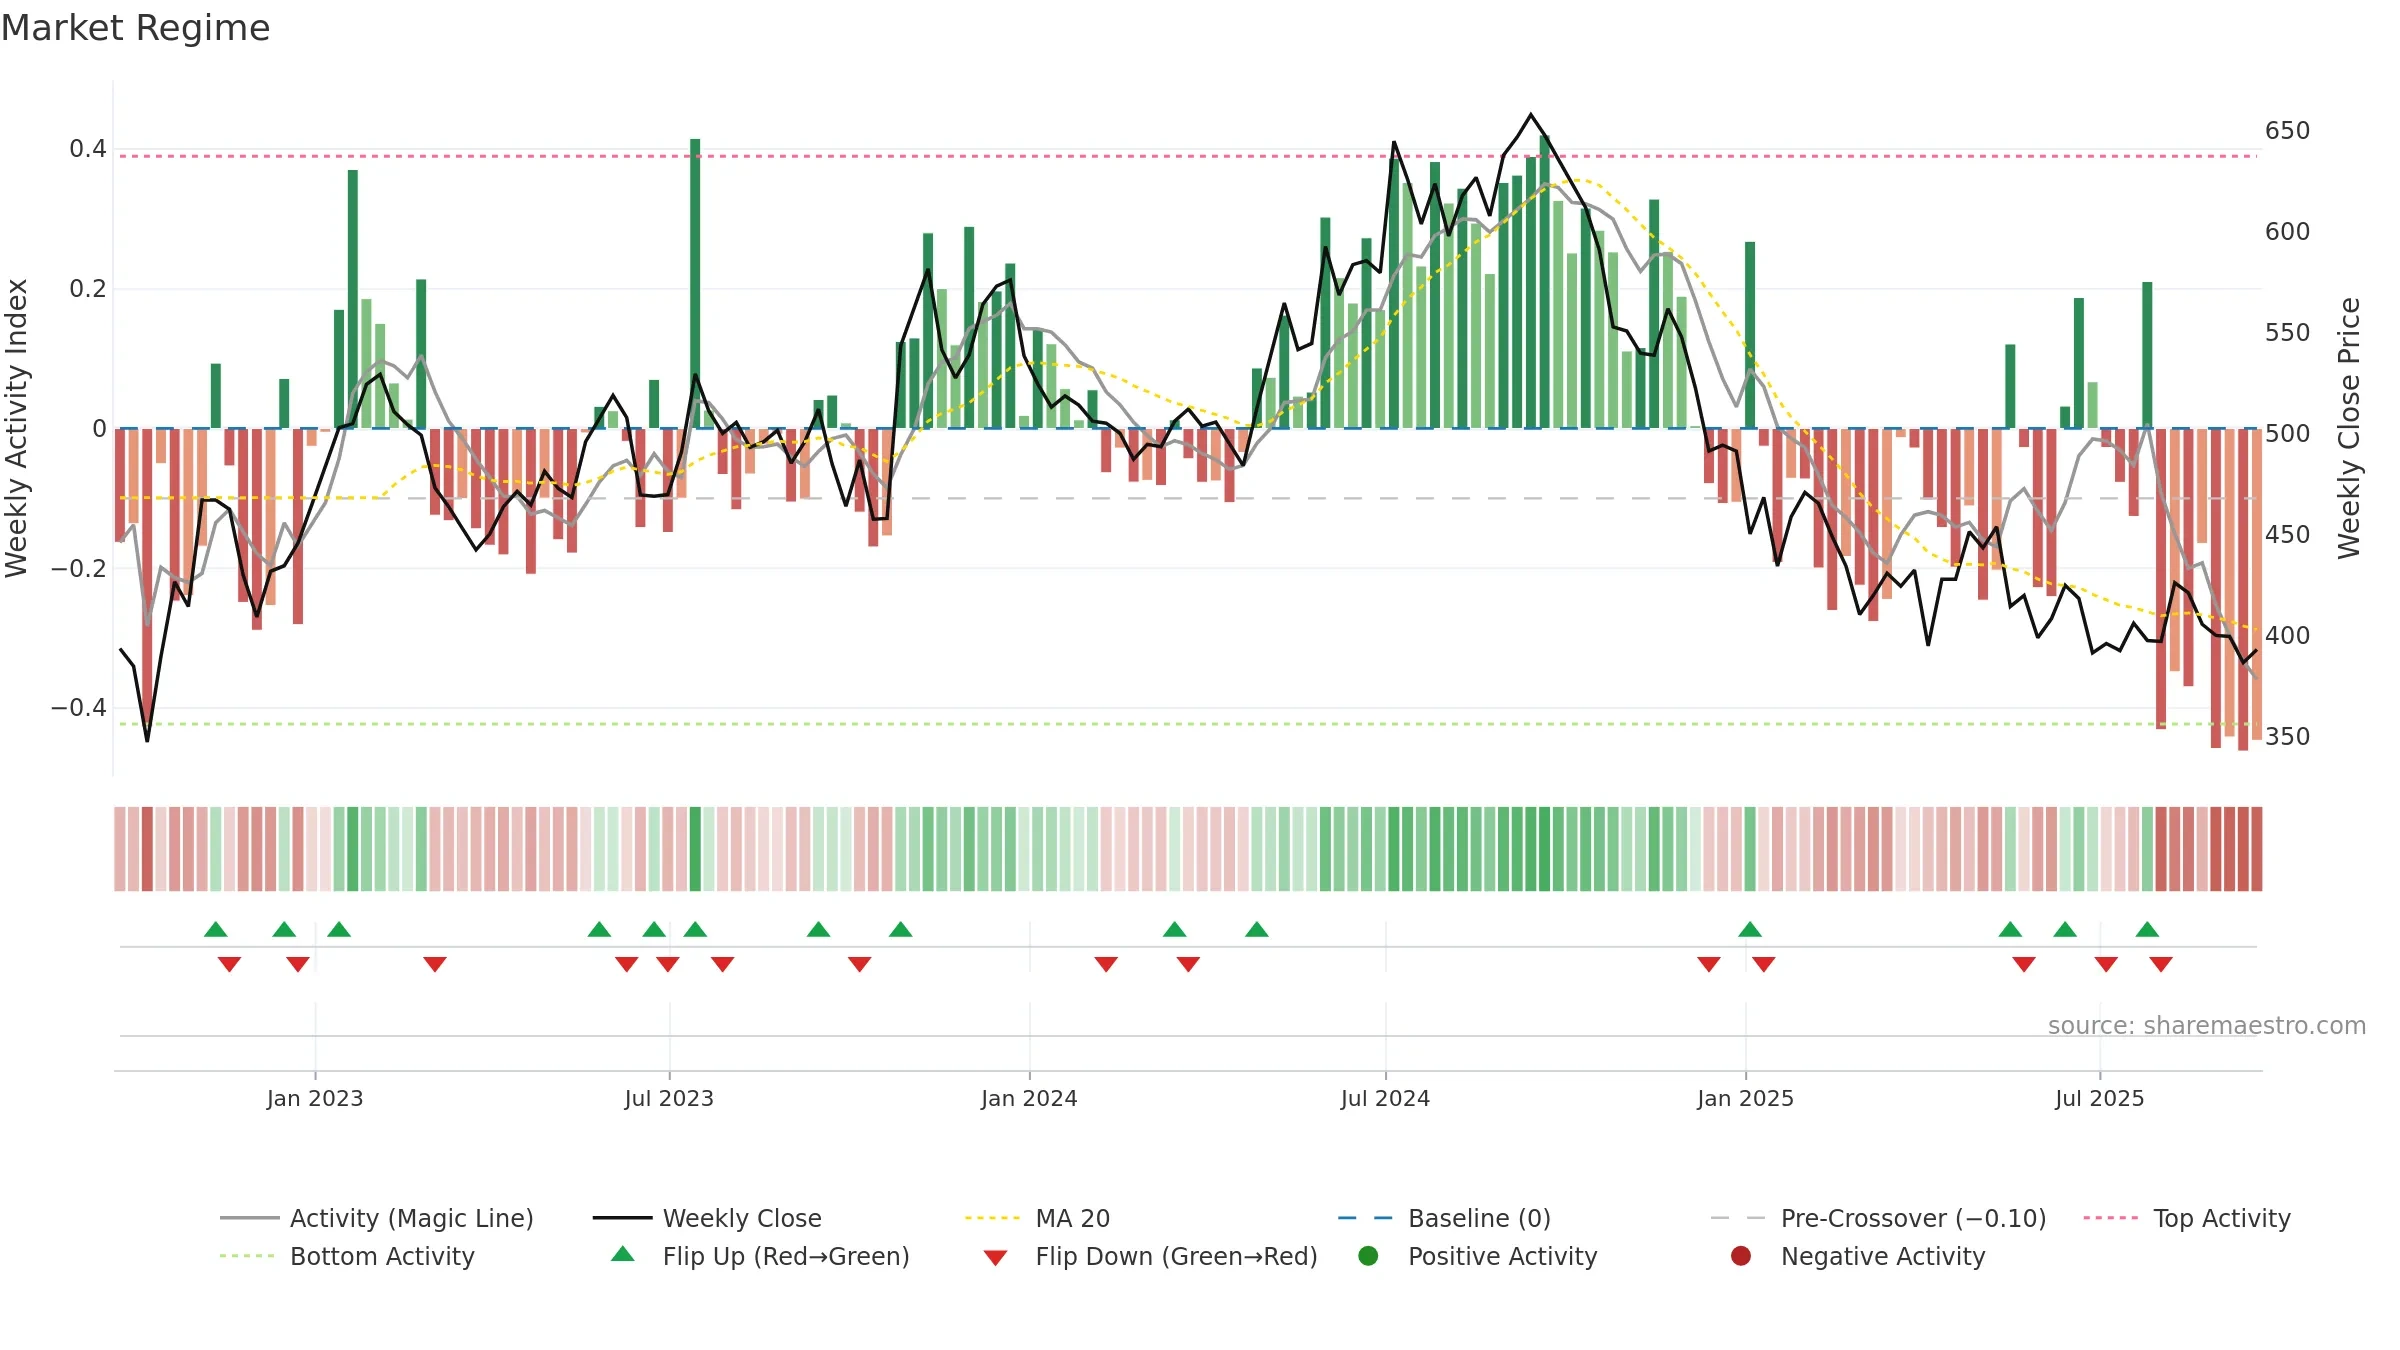Screen dimensions: 2400x1350
Task: Click the Baseline (0) legend entry
Action: coord(1444,1218)
